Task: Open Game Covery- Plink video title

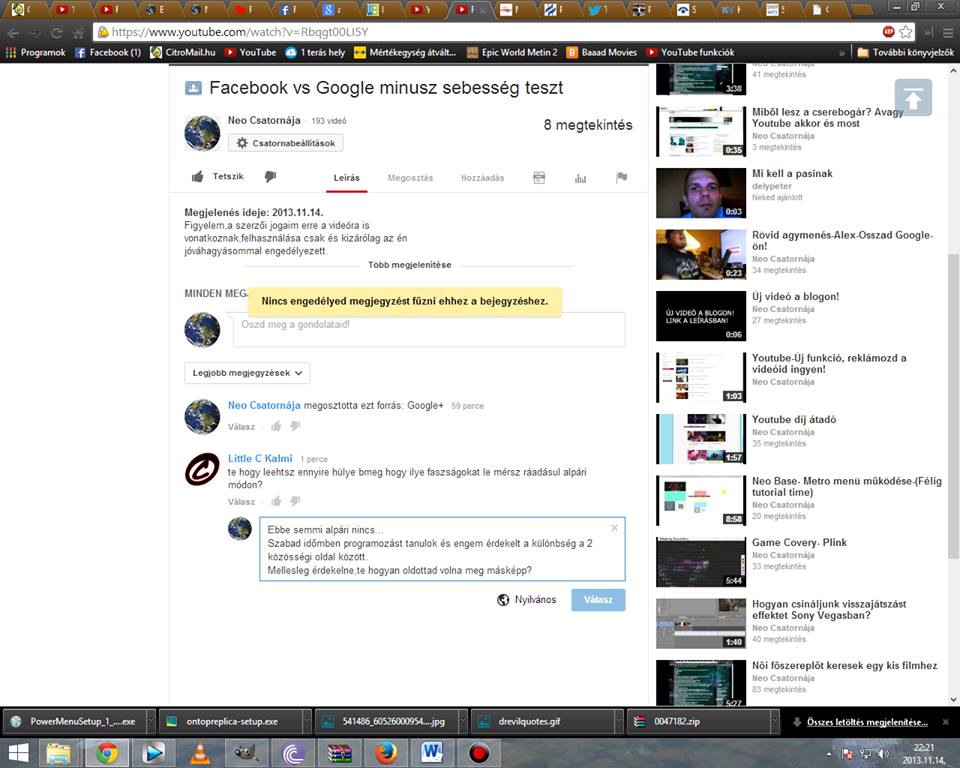Action: (800, 543)
